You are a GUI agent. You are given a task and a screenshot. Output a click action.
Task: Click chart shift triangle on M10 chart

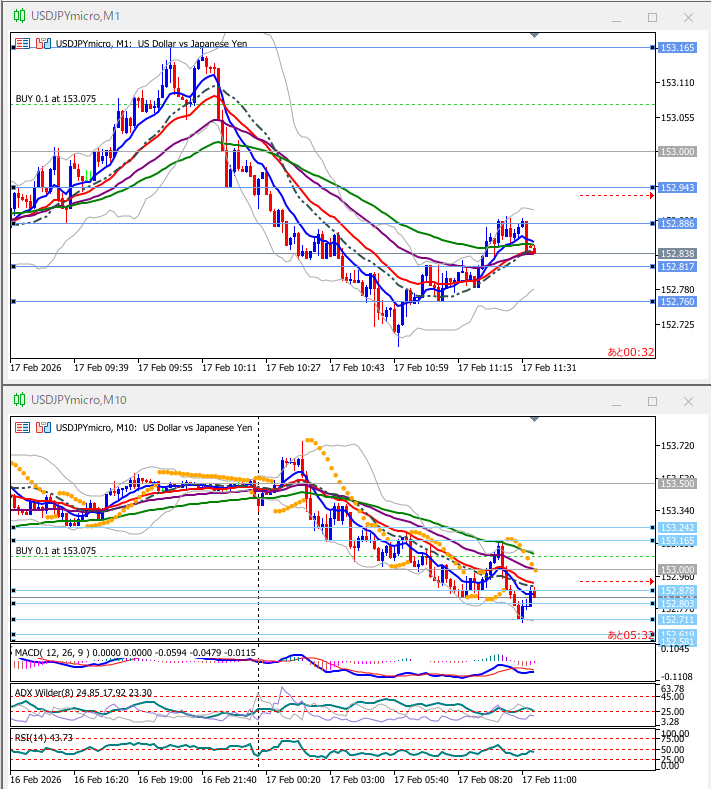535,419
